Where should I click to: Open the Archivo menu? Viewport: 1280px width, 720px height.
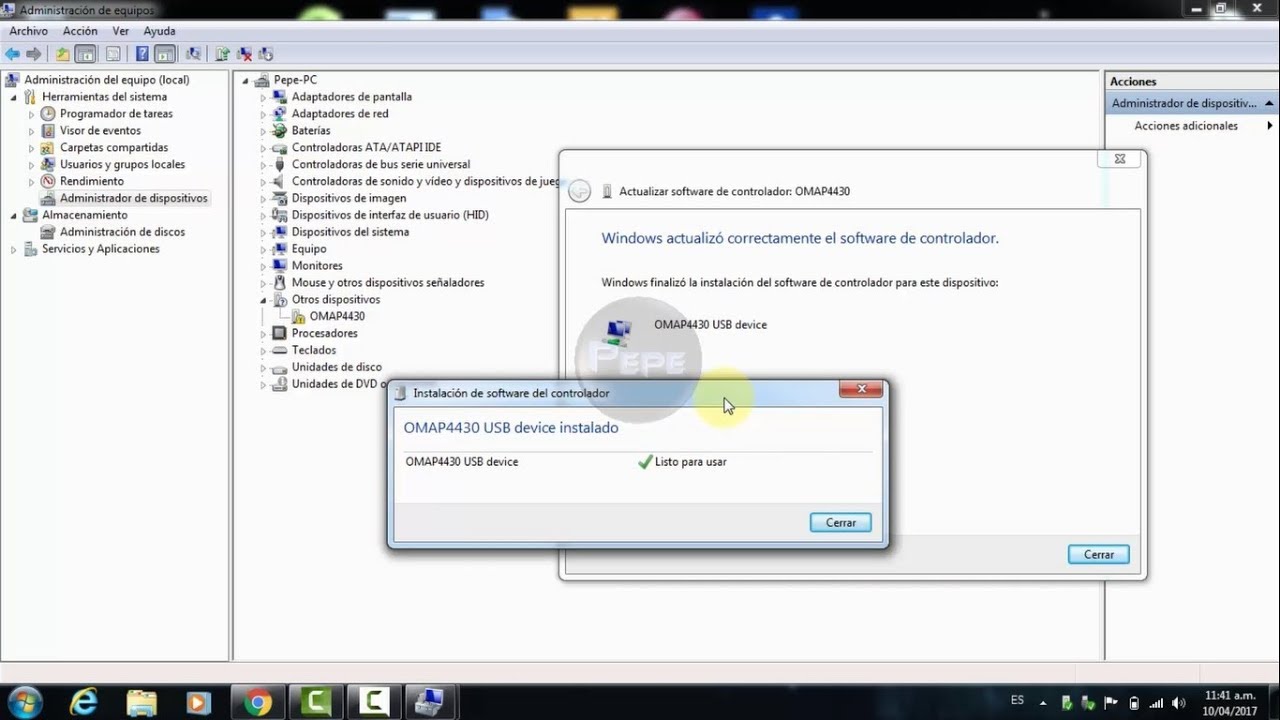pos(29,31)
